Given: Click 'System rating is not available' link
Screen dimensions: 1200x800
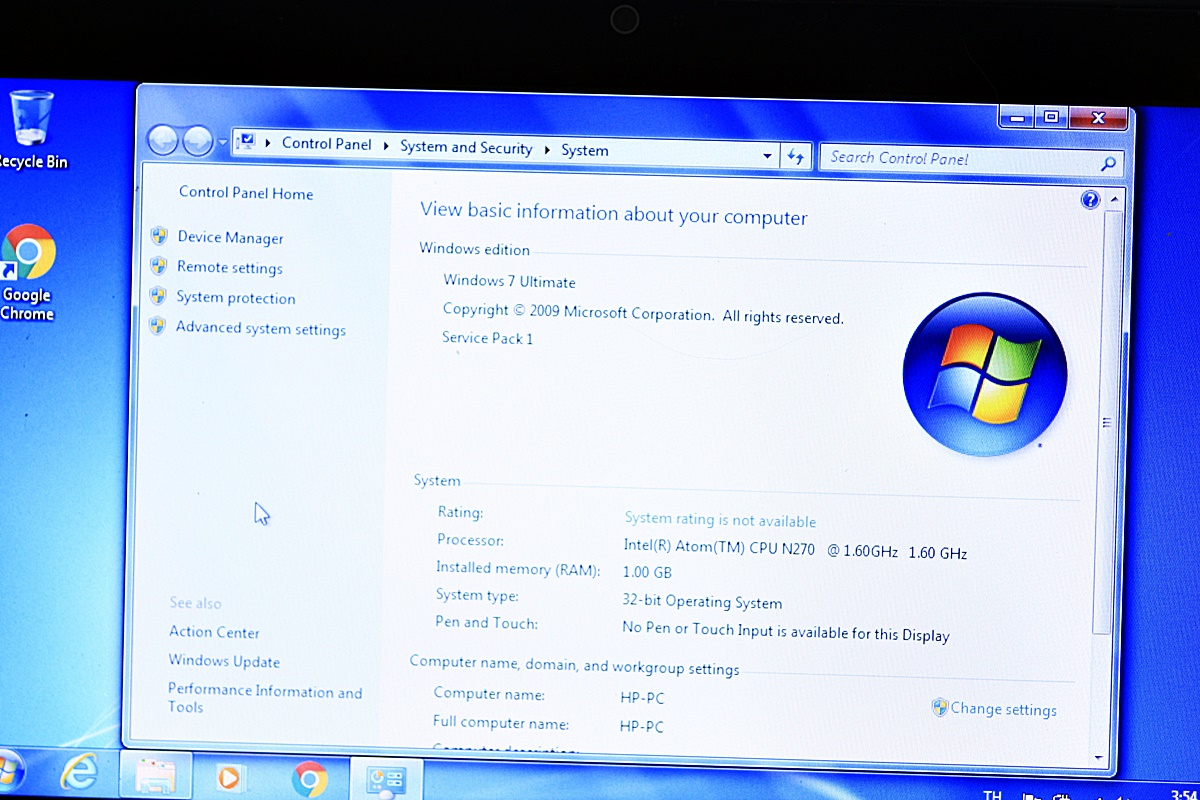Looking at the screenshot, I should [x=720, y=520].
